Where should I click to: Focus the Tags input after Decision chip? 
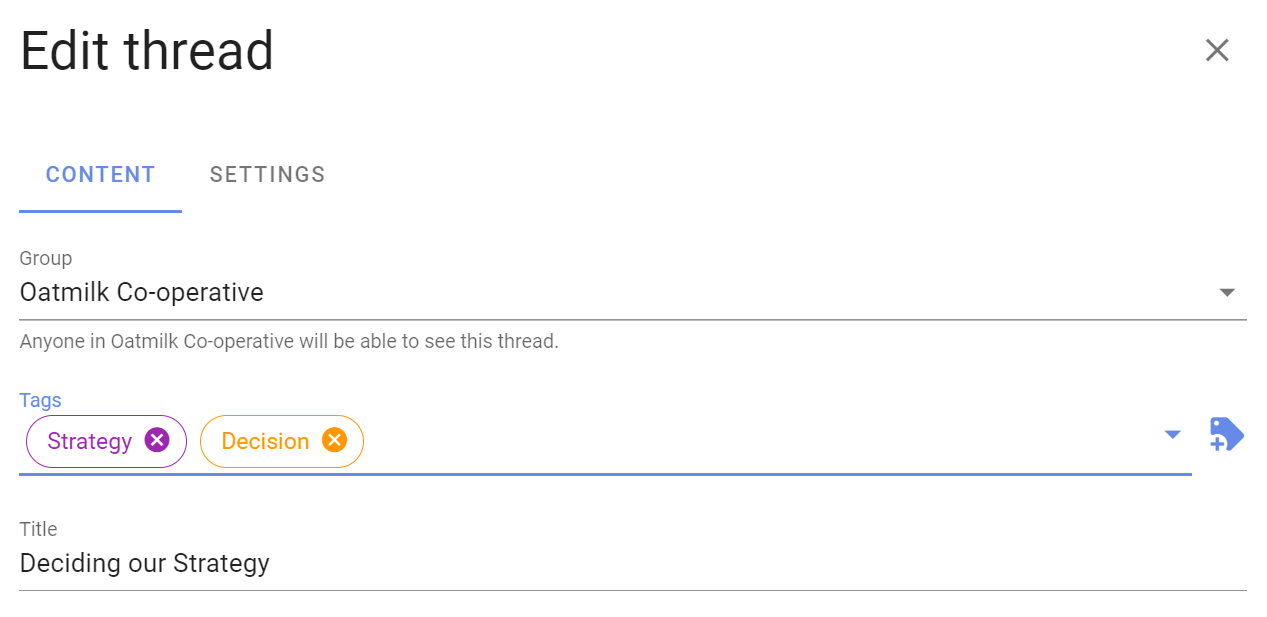[760, 441]
